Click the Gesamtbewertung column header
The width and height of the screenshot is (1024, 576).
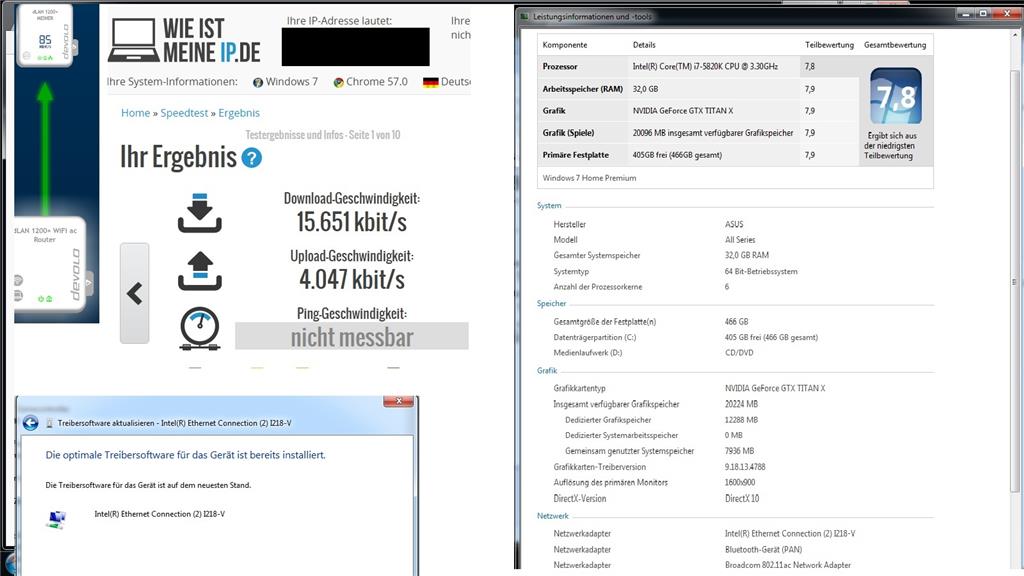pos(895,45)
